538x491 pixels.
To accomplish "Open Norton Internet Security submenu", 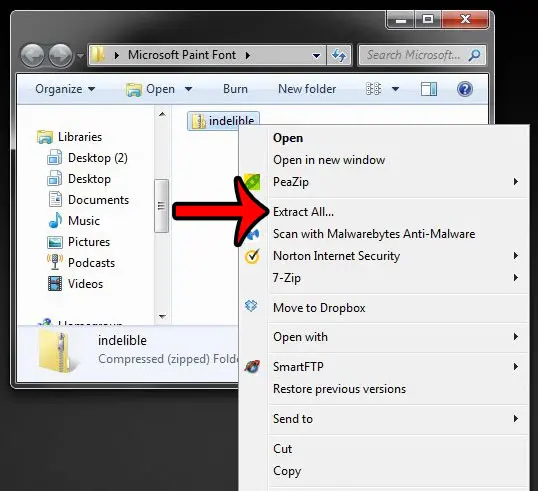I will point(398,256).
